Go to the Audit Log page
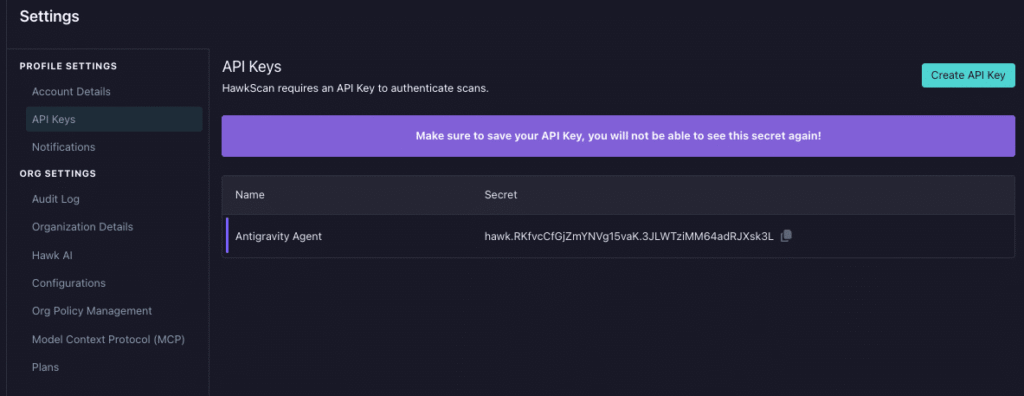The image size is (1024, 396). (56, 199)
